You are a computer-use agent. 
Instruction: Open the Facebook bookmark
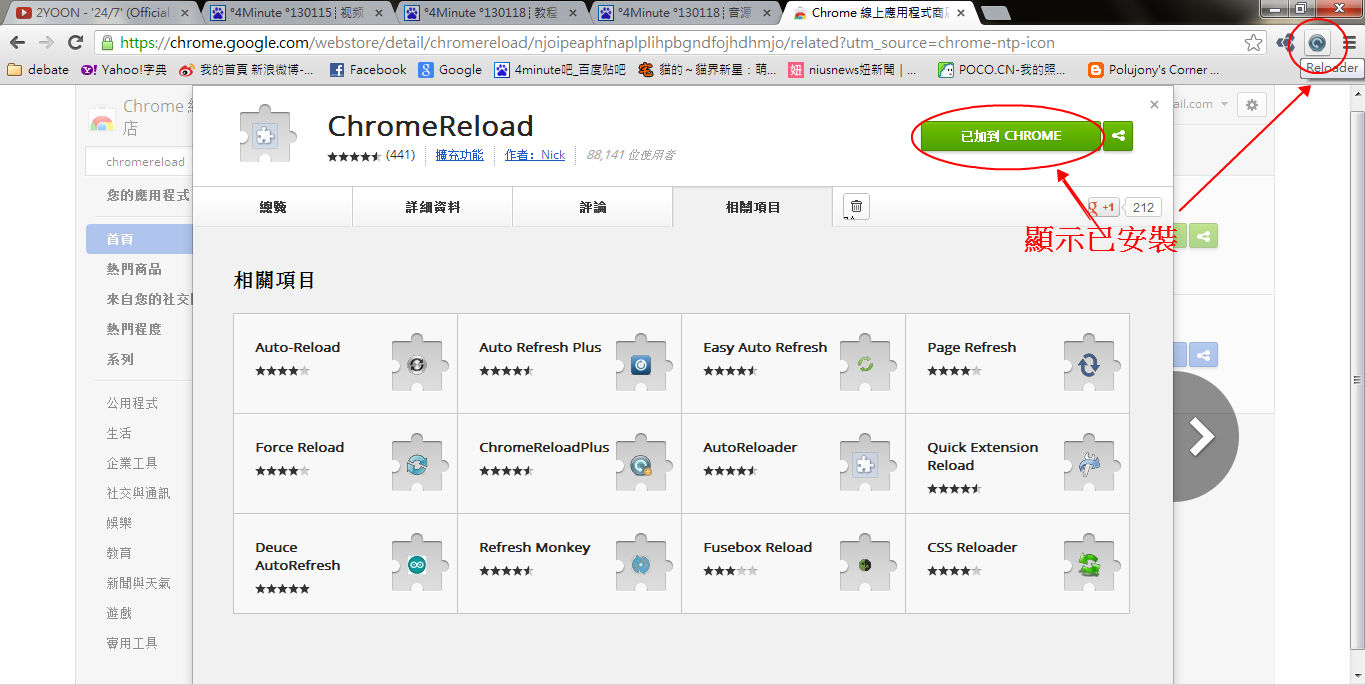(368, 70)
